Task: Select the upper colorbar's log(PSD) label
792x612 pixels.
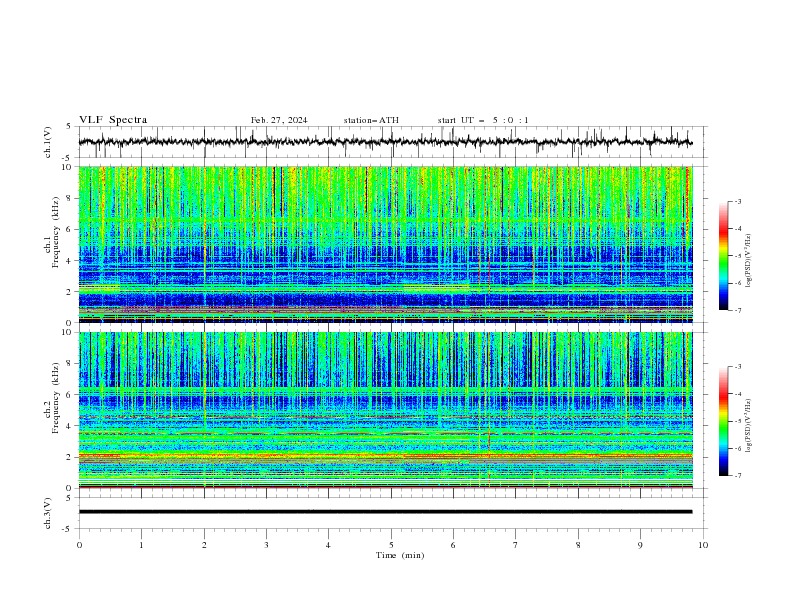Action: [x=749, y=261]
